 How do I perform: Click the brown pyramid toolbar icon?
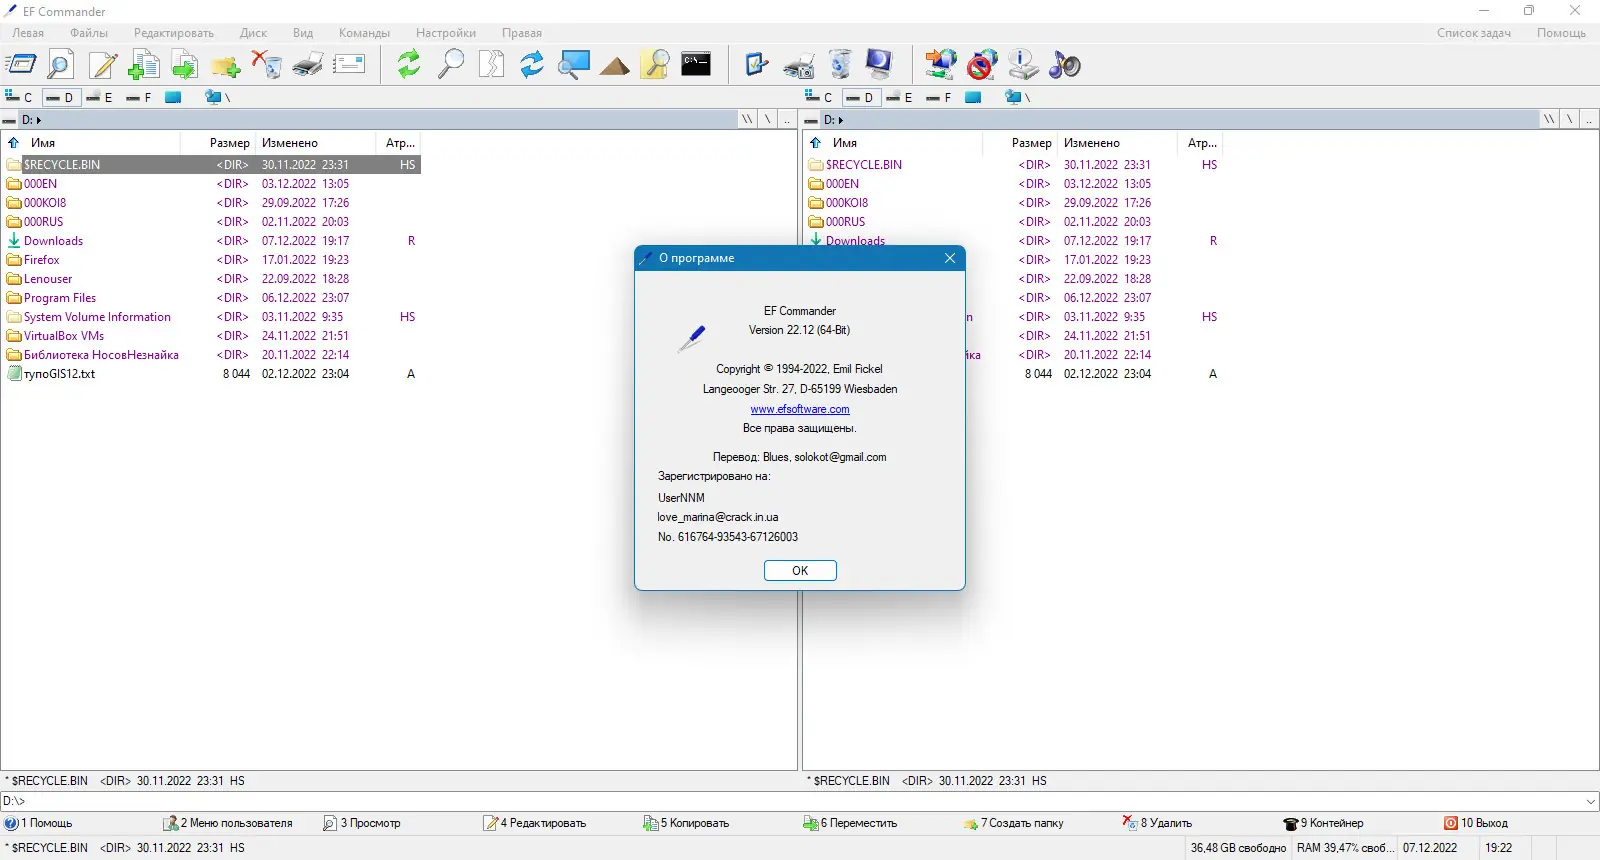[615, 65]
